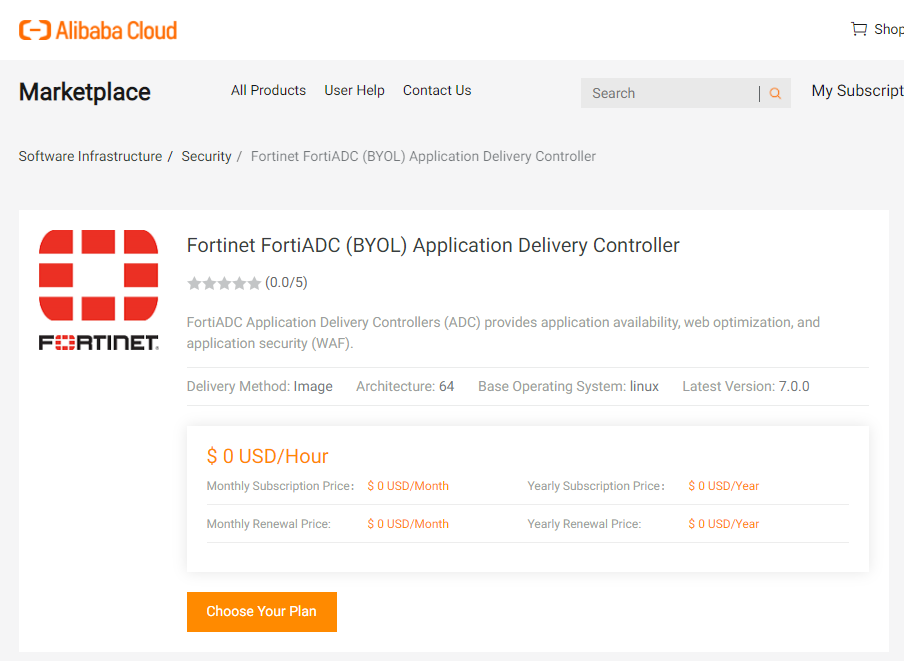Image resolution: width=904 pixels, height=661 pixels.
Task: Click the Marketplace heading
Action: pyautogui.click(x=84, y=91)
